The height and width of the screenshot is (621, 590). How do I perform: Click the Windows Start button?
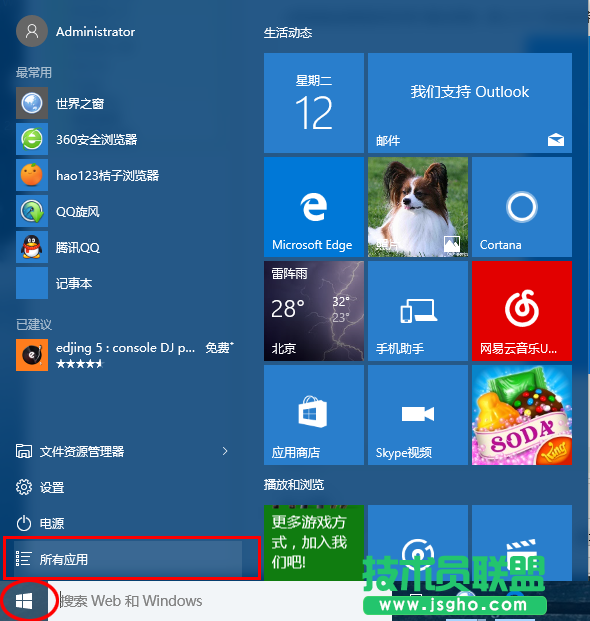24,601
